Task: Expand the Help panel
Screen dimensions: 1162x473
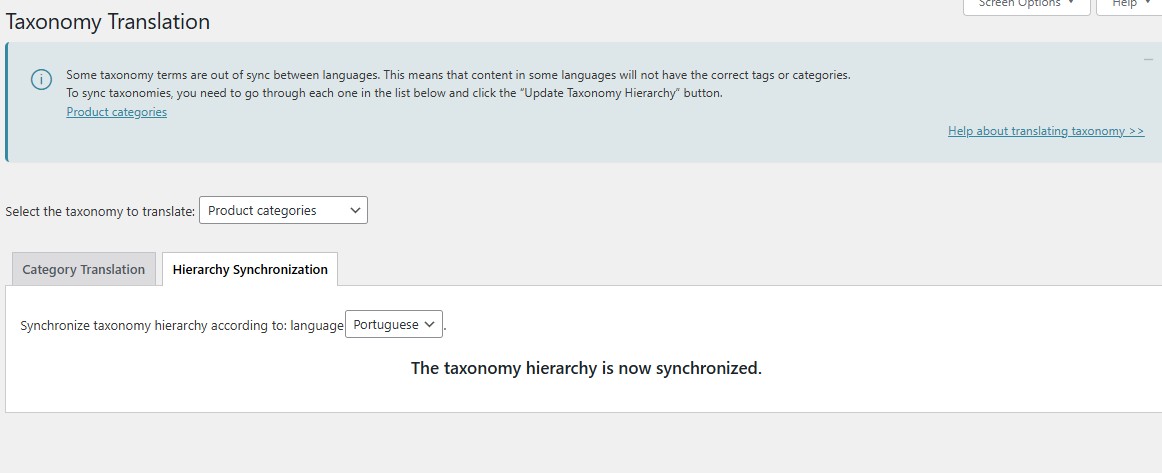Action: tap(1129, 6)
